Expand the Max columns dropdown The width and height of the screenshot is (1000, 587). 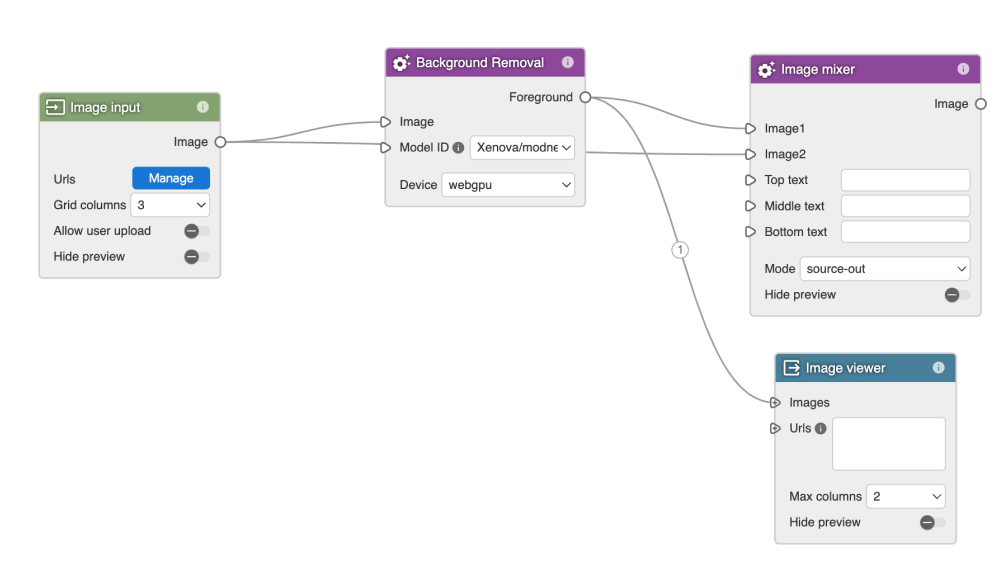tap(907, 497)
